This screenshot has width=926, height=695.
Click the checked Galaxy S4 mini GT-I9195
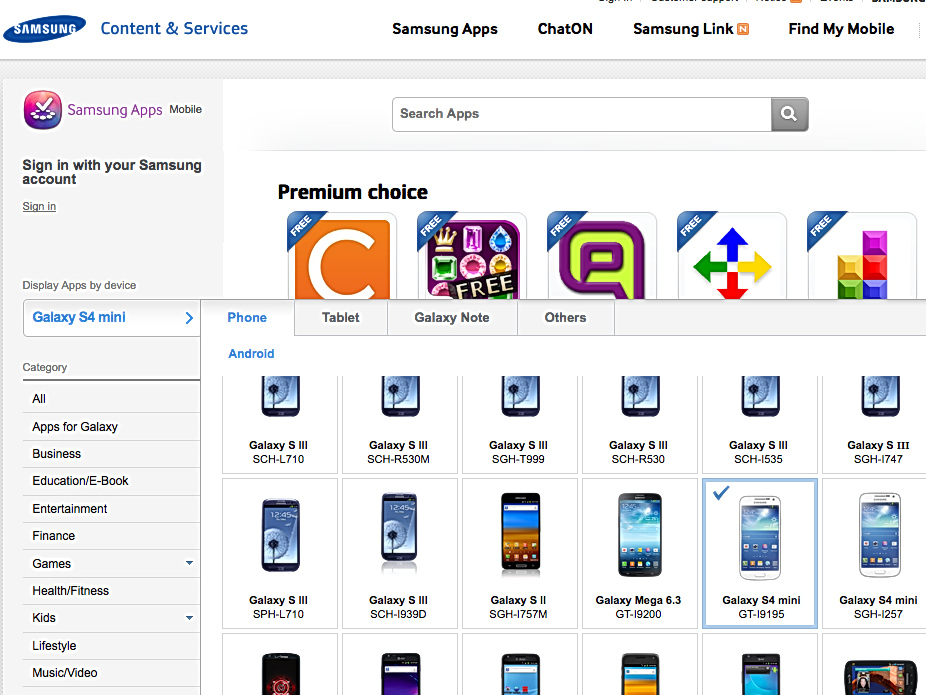[x=759, y=553]
